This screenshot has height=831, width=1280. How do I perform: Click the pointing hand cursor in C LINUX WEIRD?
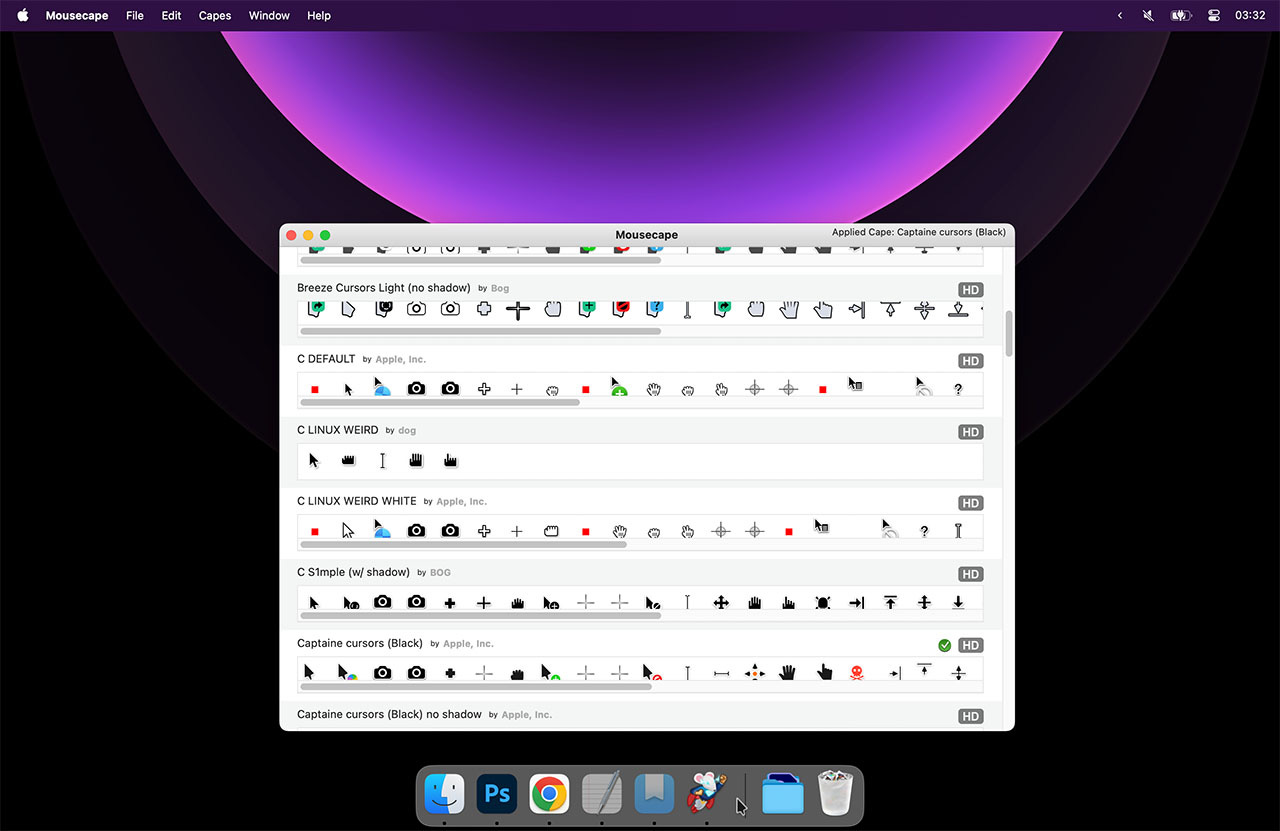[x=450, y=461]
